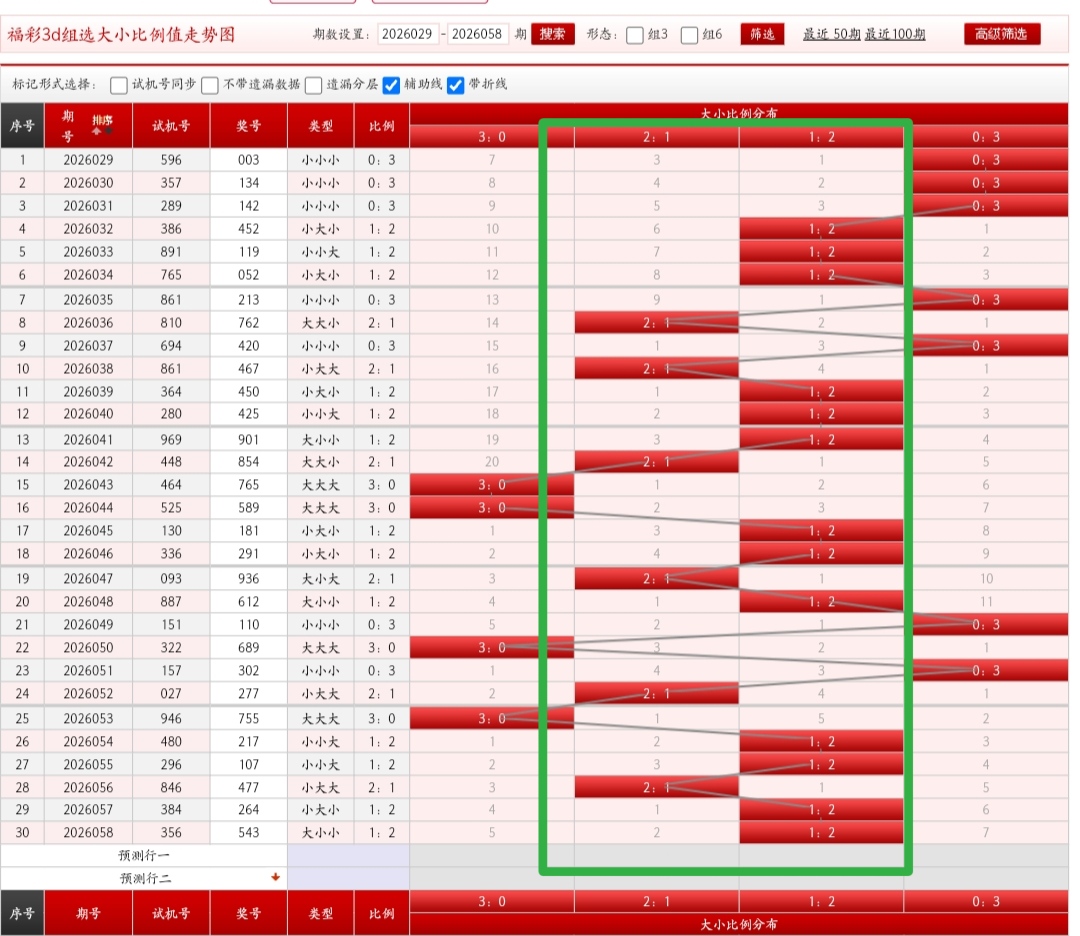Enable the 不带遗漏数据 checkbox
The height and width of the screenshot is (936, 1080).
(210, 85)
